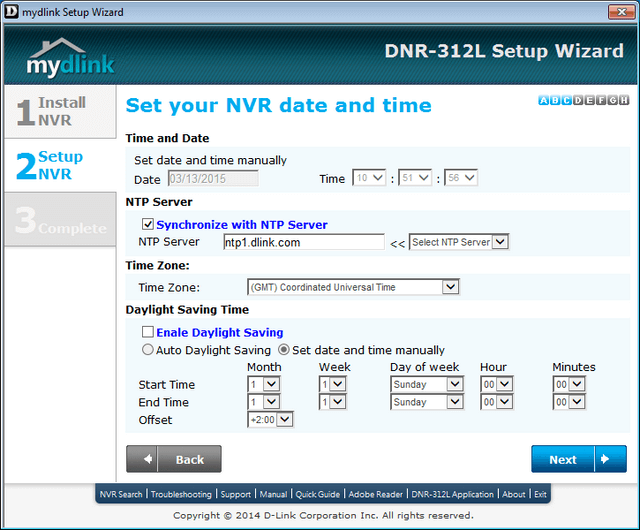Open the Quick Guide link
Image resolution: width=640 pixels, height=530 pixels.
point(318,494)
